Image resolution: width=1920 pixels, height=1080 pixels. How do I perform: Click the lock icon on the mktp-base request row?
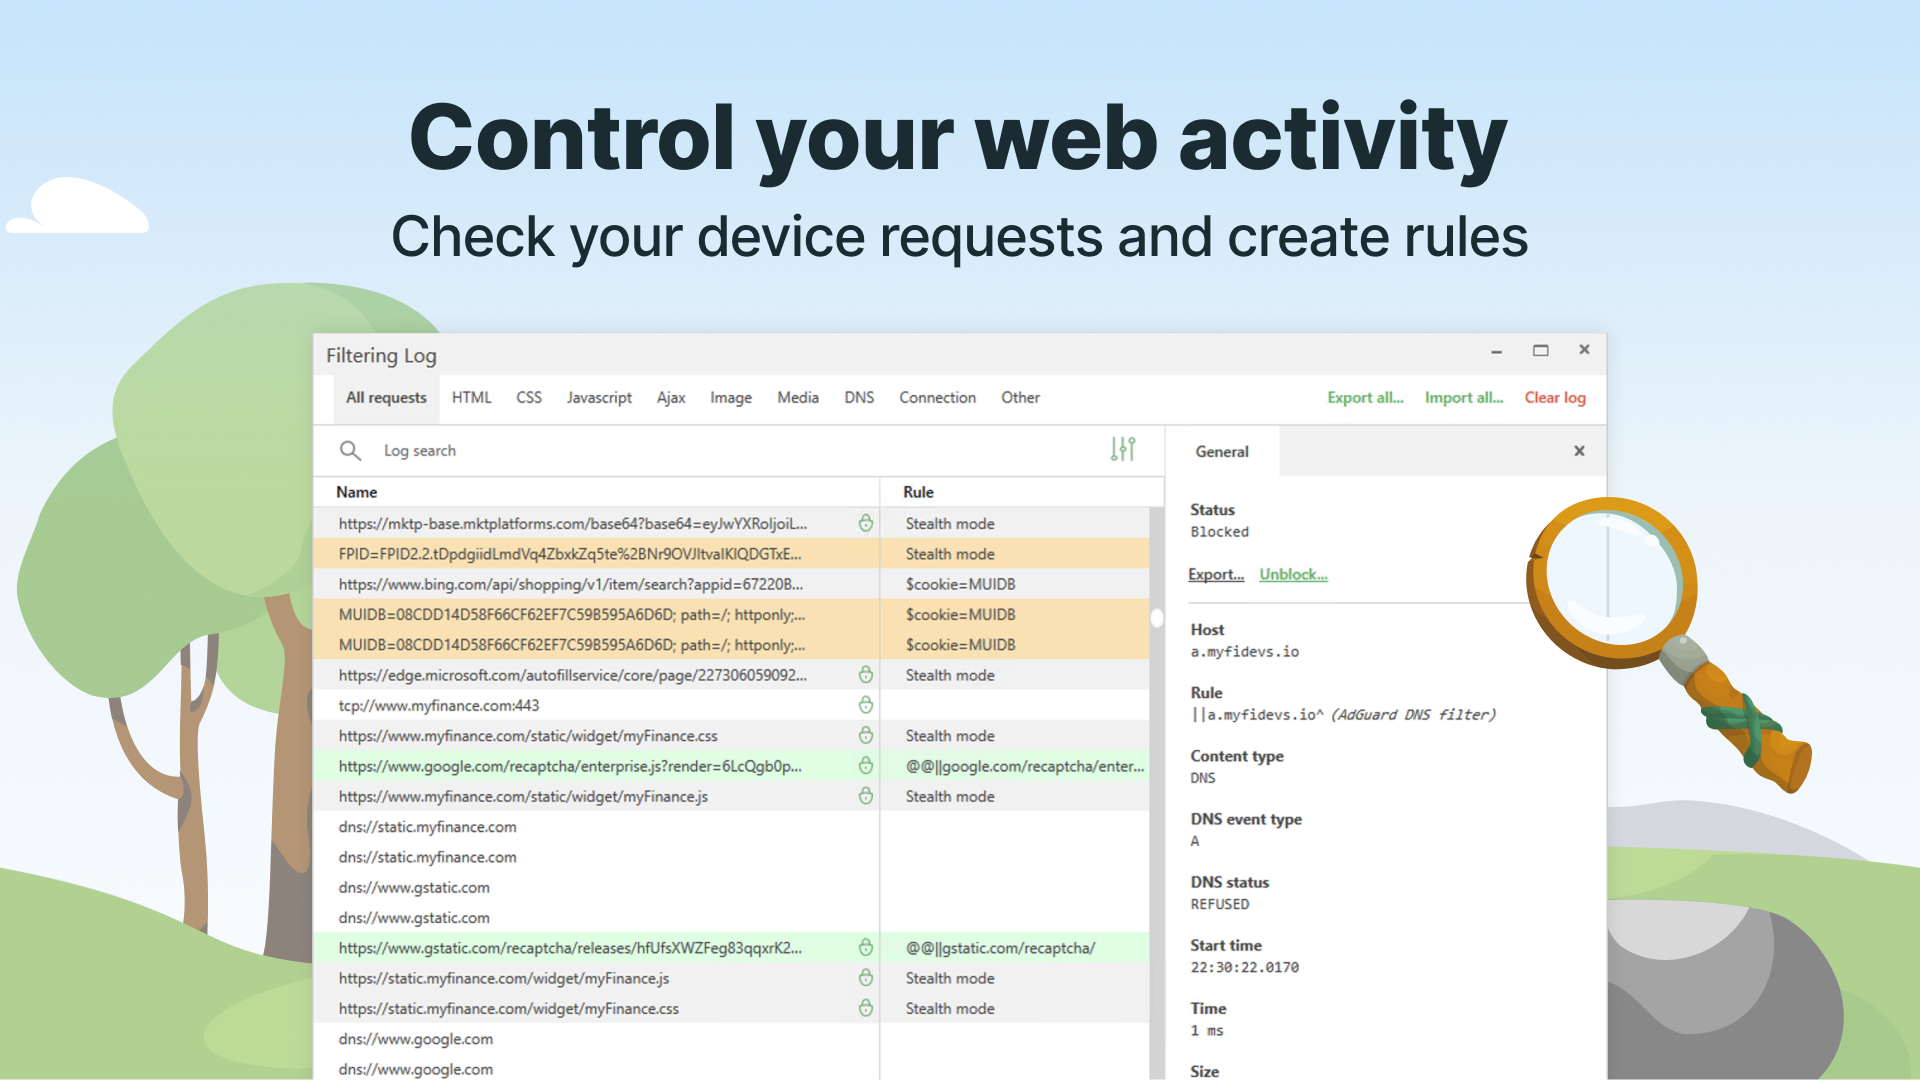pyautogui.click(x=866, y=523)
